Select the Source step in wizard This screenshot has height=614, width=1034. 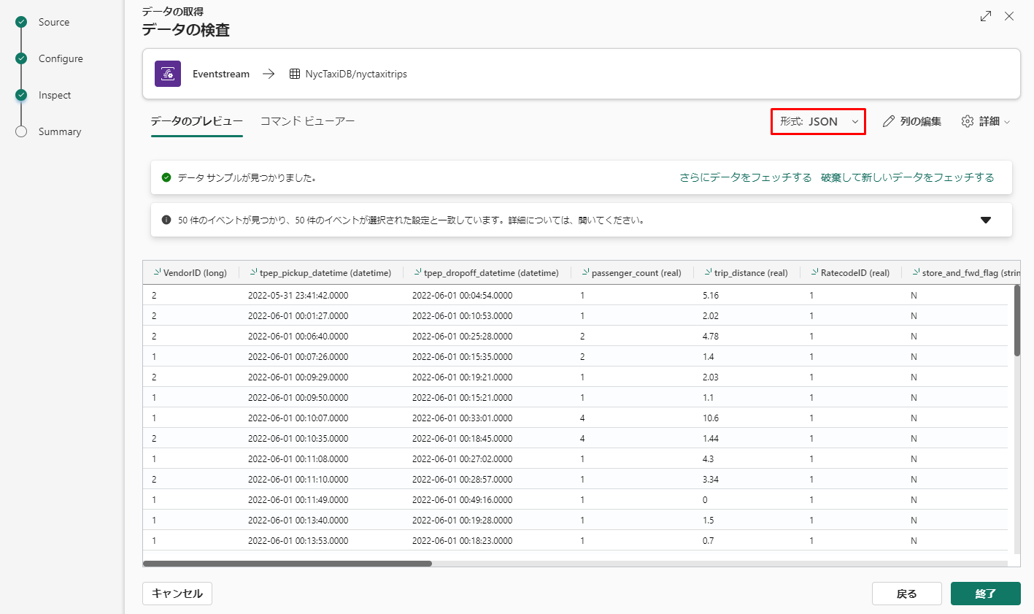coord(53,22)
